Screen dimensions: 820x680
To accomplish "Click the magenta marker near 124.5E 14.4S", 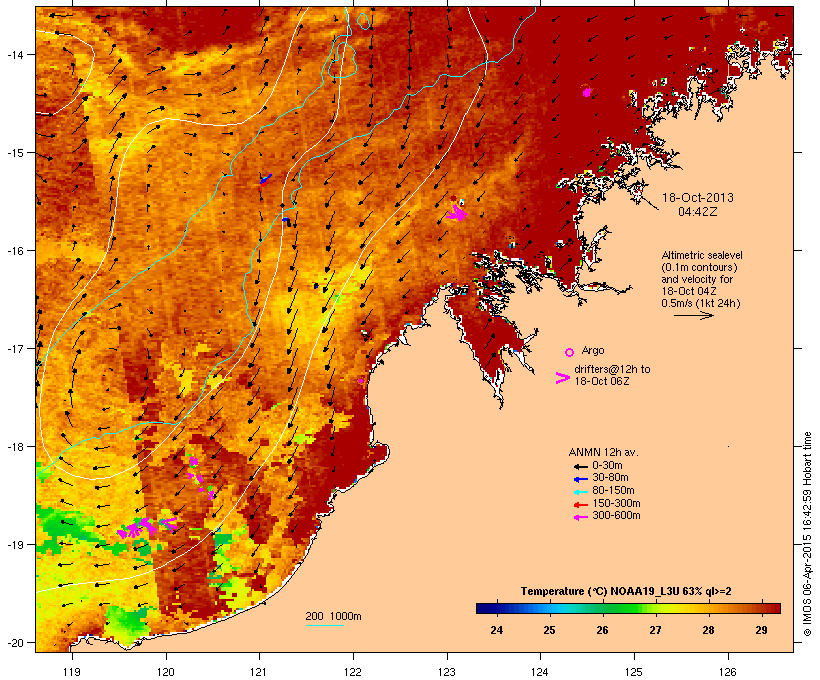I will pos(586,92).
